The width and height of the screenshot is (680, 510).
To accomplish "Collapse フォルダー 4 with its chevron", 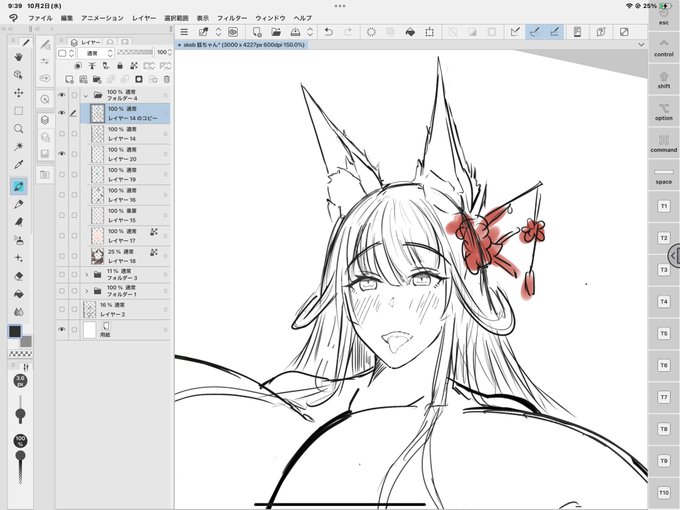I will tap(86, 95).
